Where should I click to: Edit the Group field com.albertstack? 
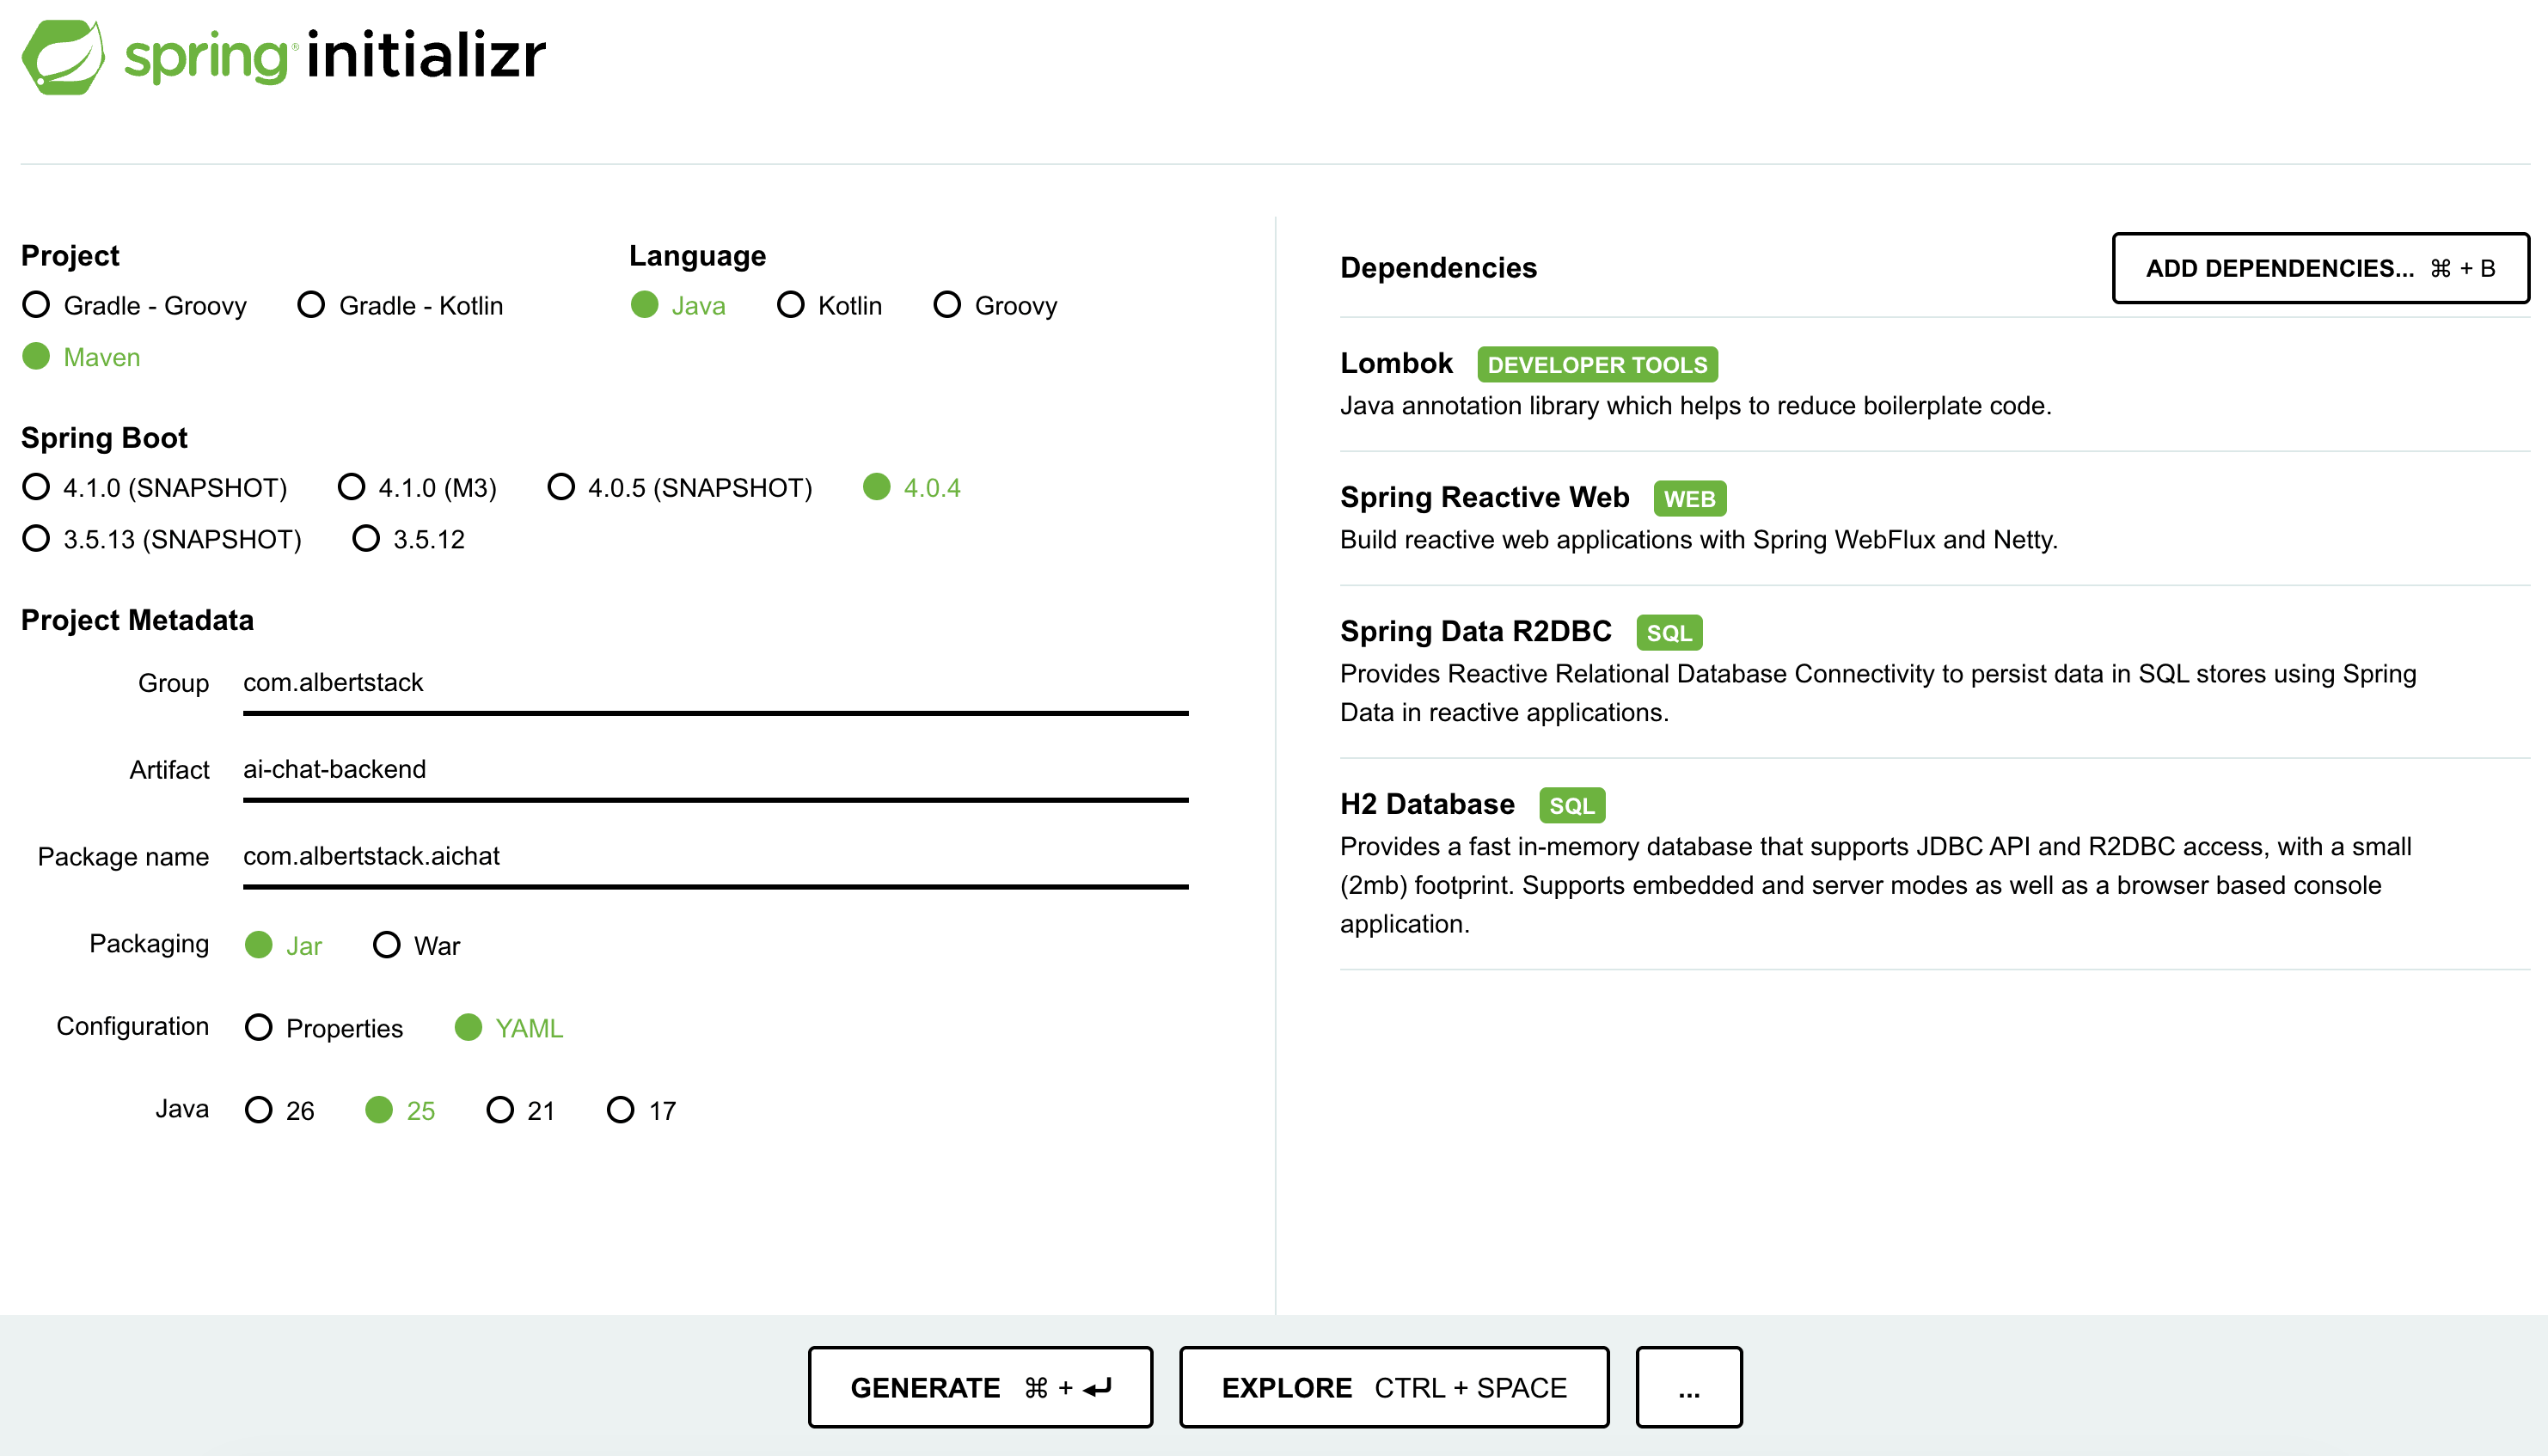715,684
